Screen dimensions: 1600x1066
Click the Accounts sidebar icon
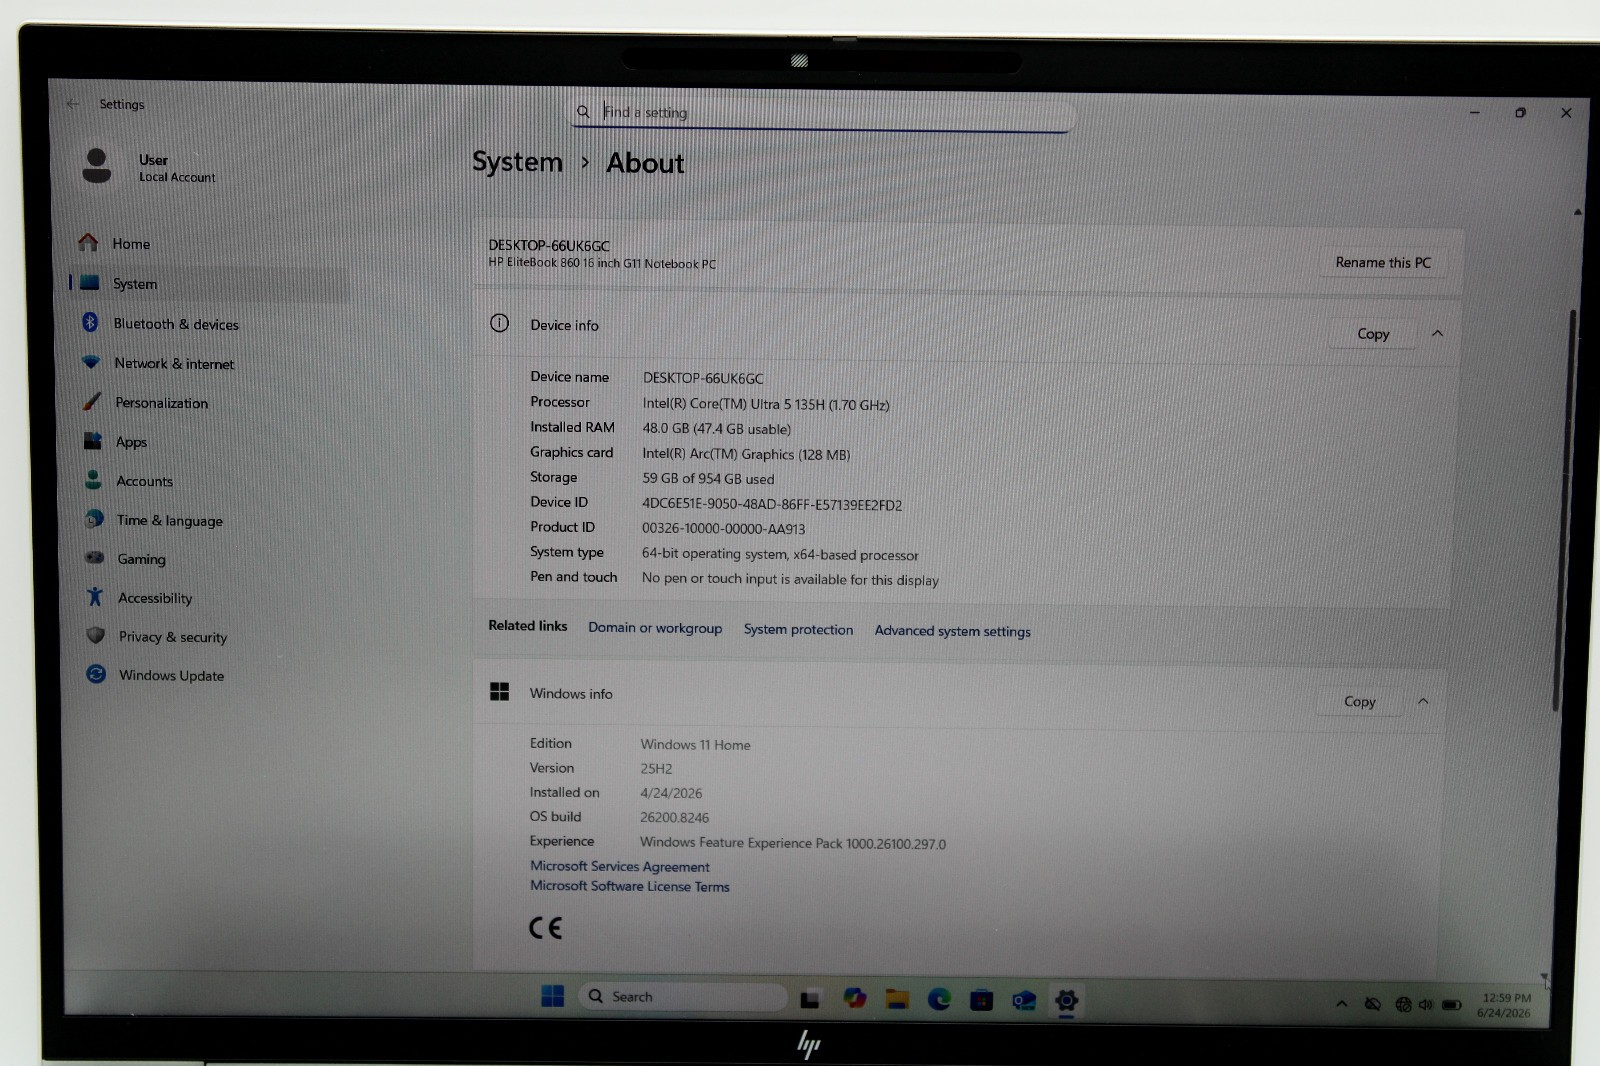click(x=94, y=480)
